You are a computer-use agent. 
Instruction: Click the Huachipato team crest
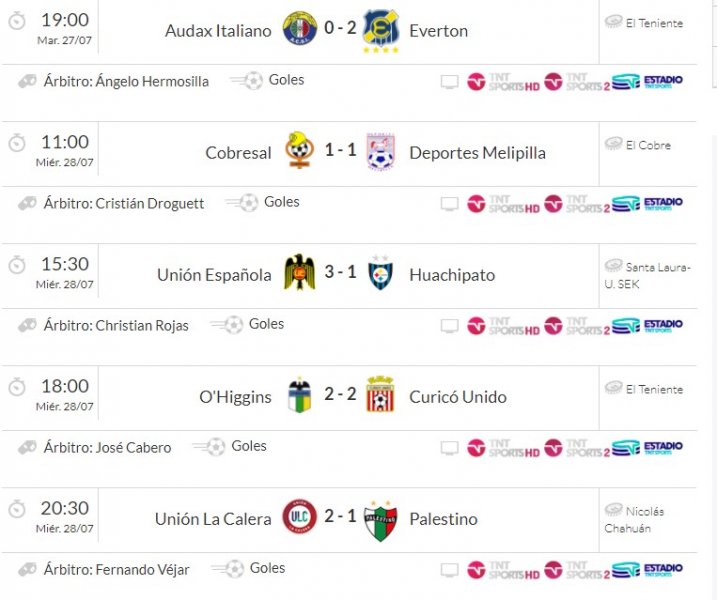tap(380, 274)
